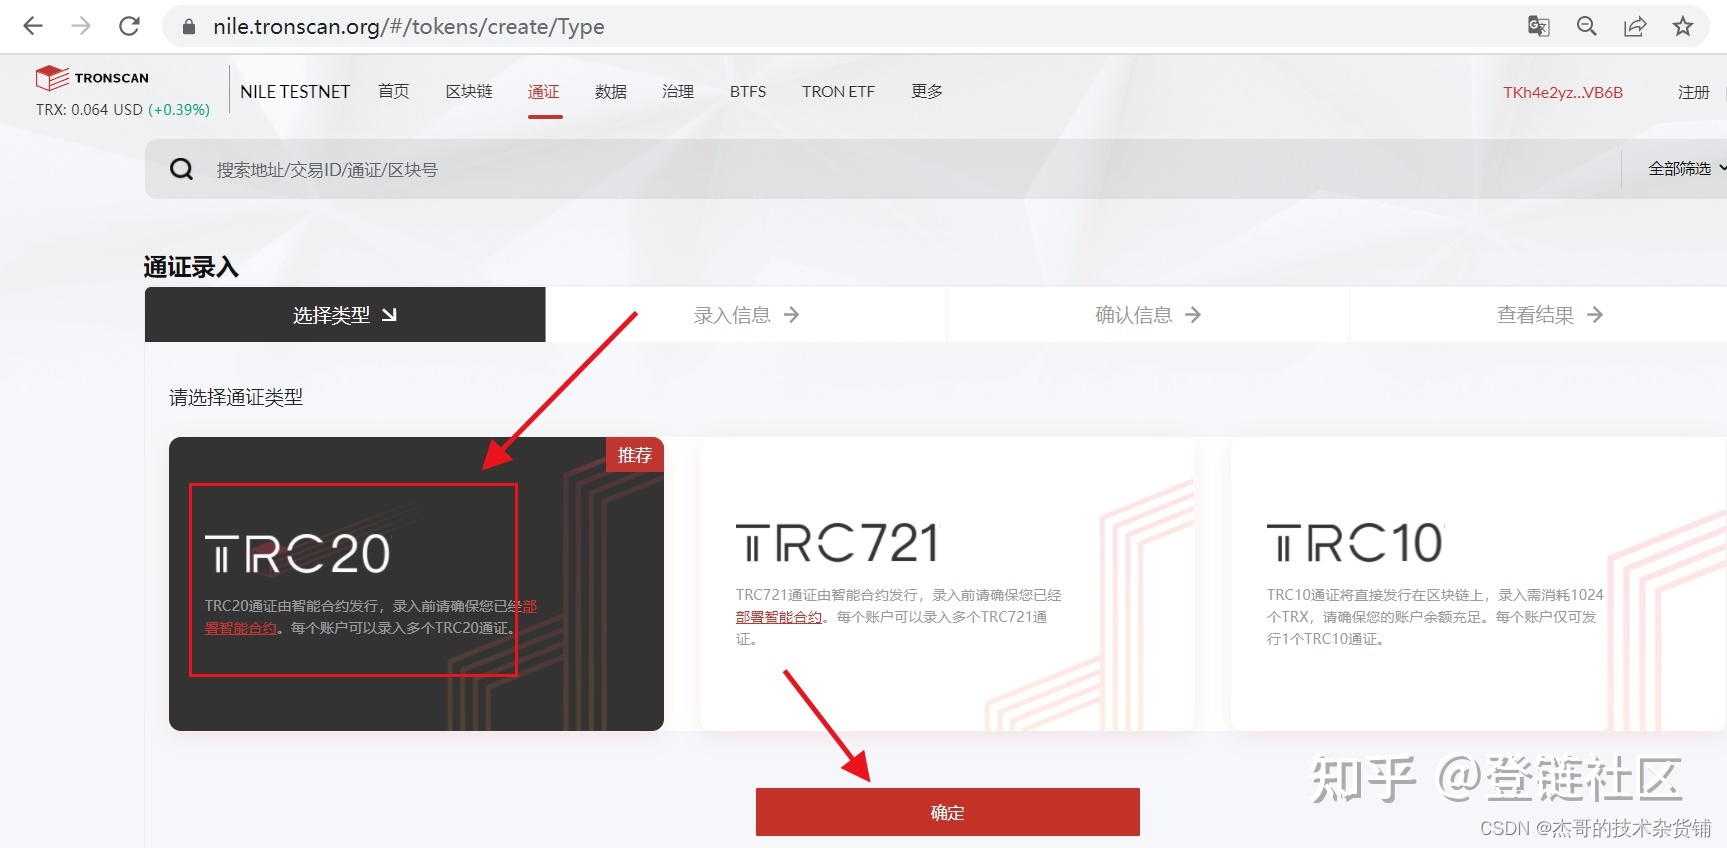The height and width of the screenshot is (848, 1727).
Task: Click the 推荐 badge on TRC20 card
Action: click(635, 455)
